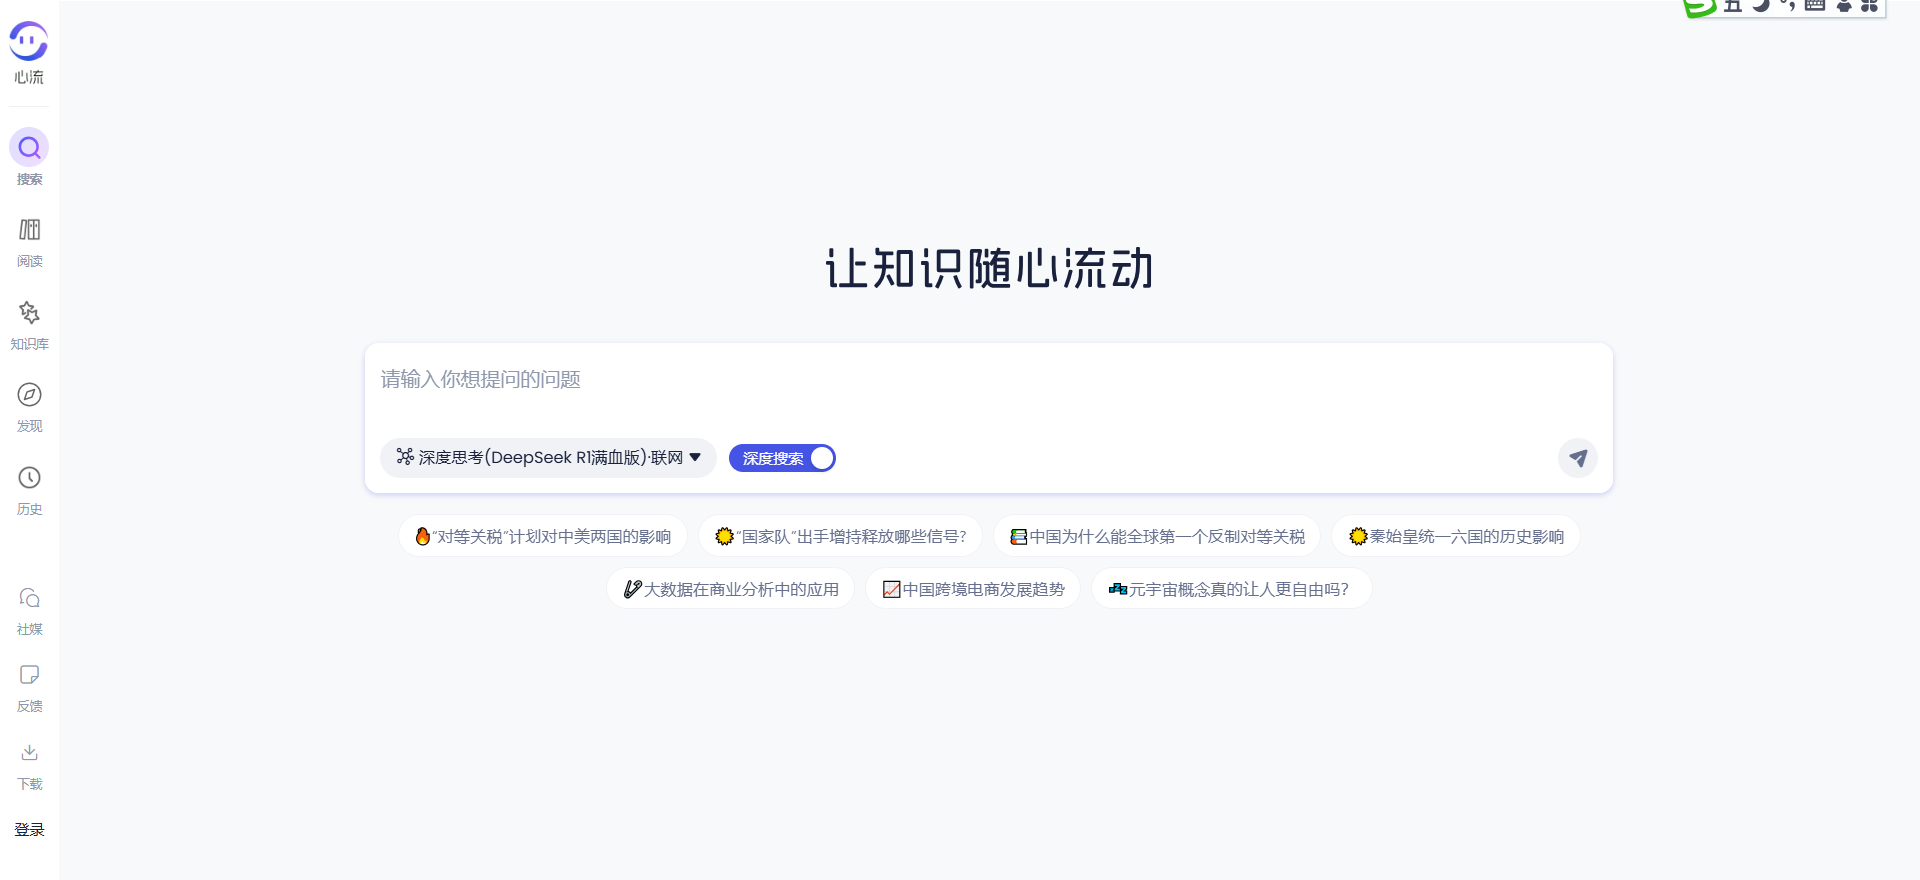
Task: Click 登录 to log in
Action: pos(29,829)
